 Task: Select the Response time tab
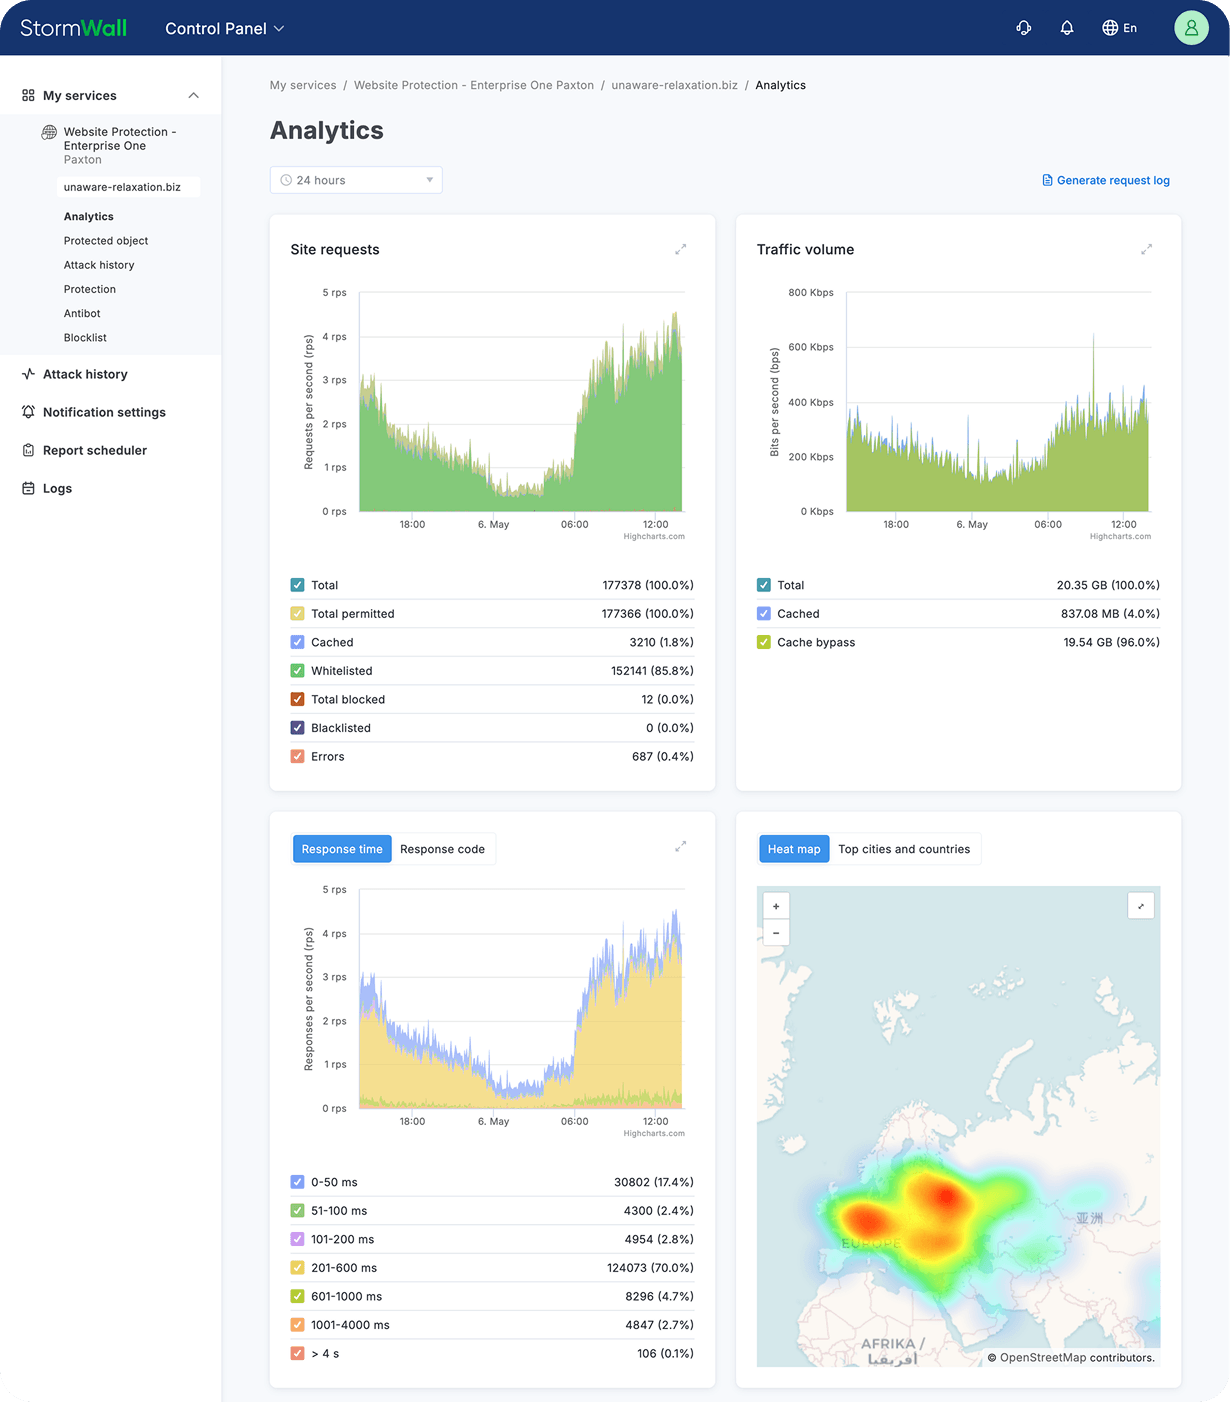click(342, 849)
